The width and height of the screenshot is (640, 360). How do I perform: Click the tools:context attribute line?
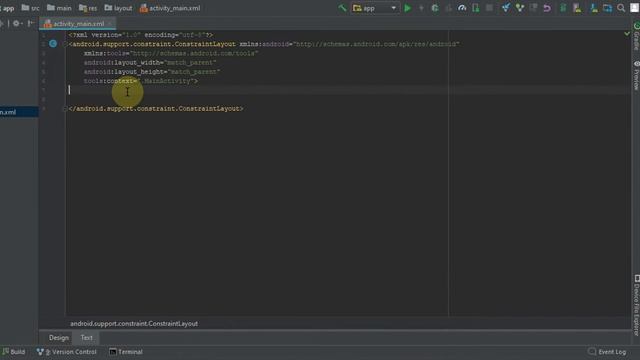[x=141, y=81]
